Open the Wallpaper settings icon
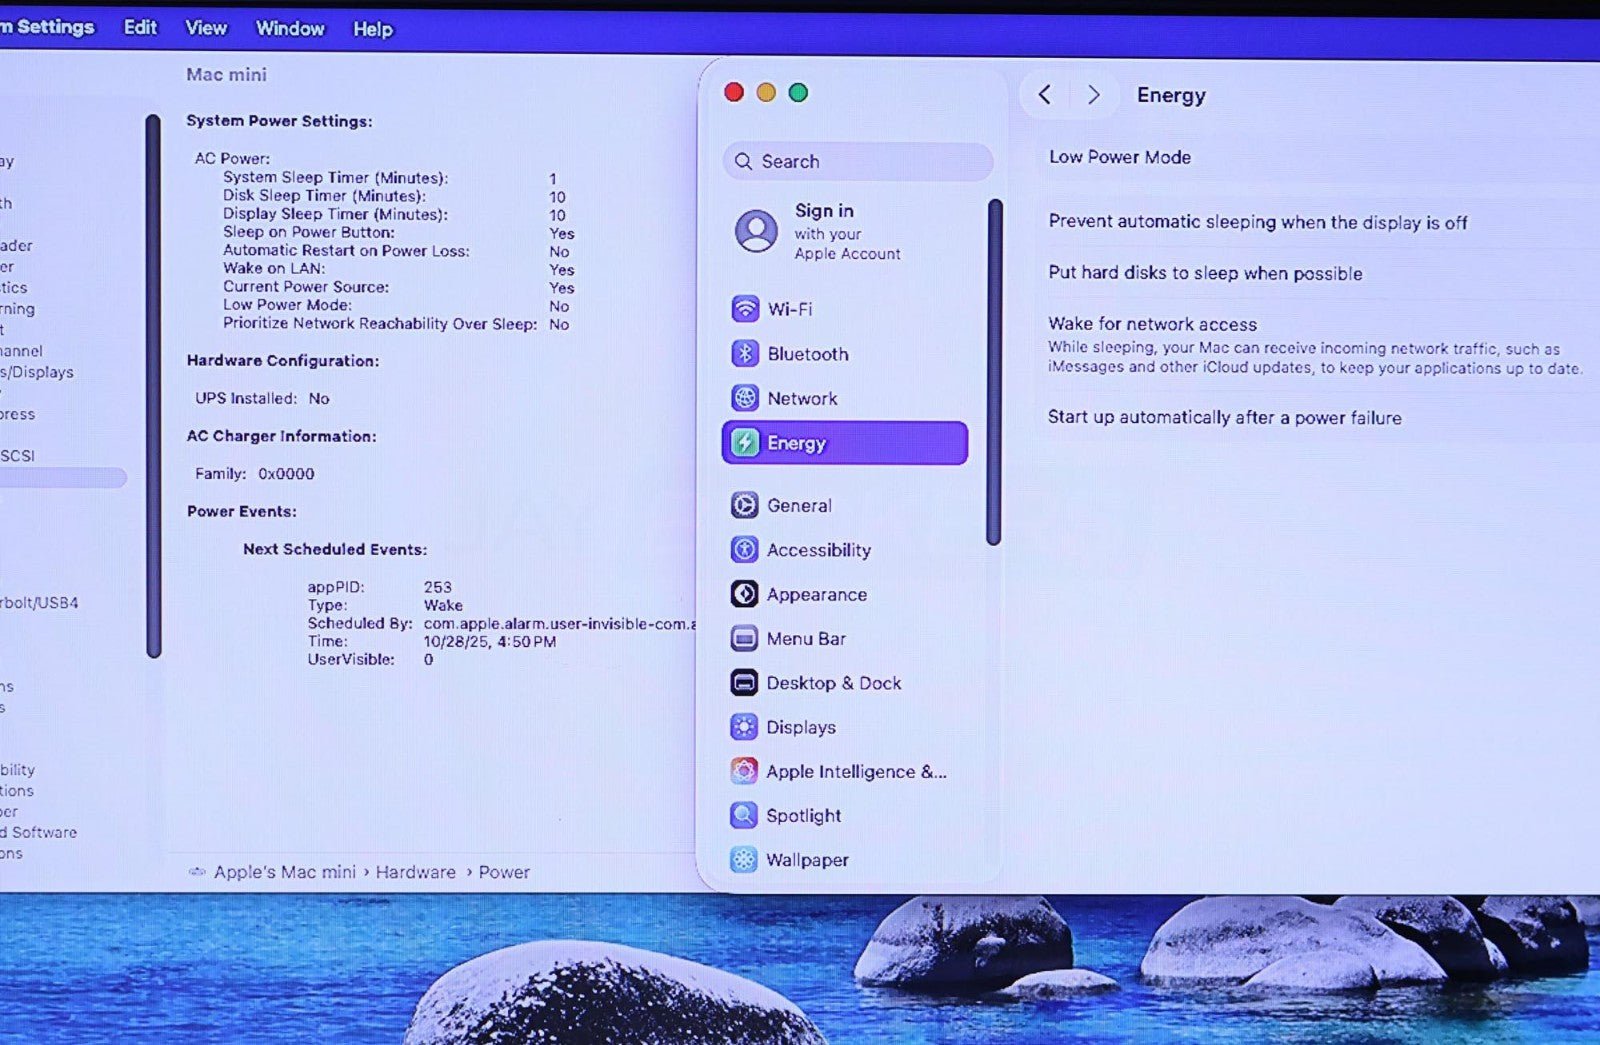Viewport: 1600px width, 1045px height. 744,860
